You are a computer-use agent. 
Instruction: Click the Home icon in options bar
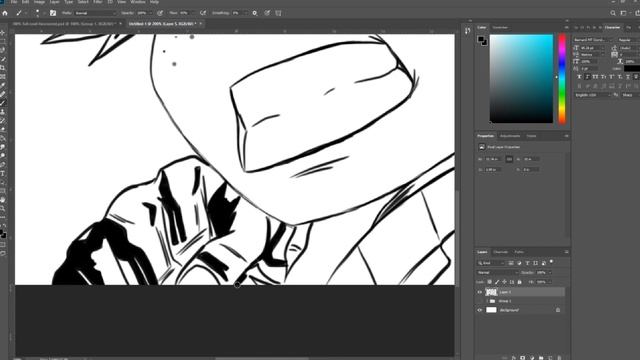tap(5, 13)
